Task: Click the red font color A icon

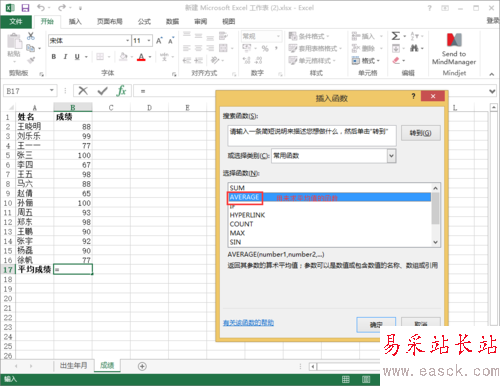Action: [141, 57]
